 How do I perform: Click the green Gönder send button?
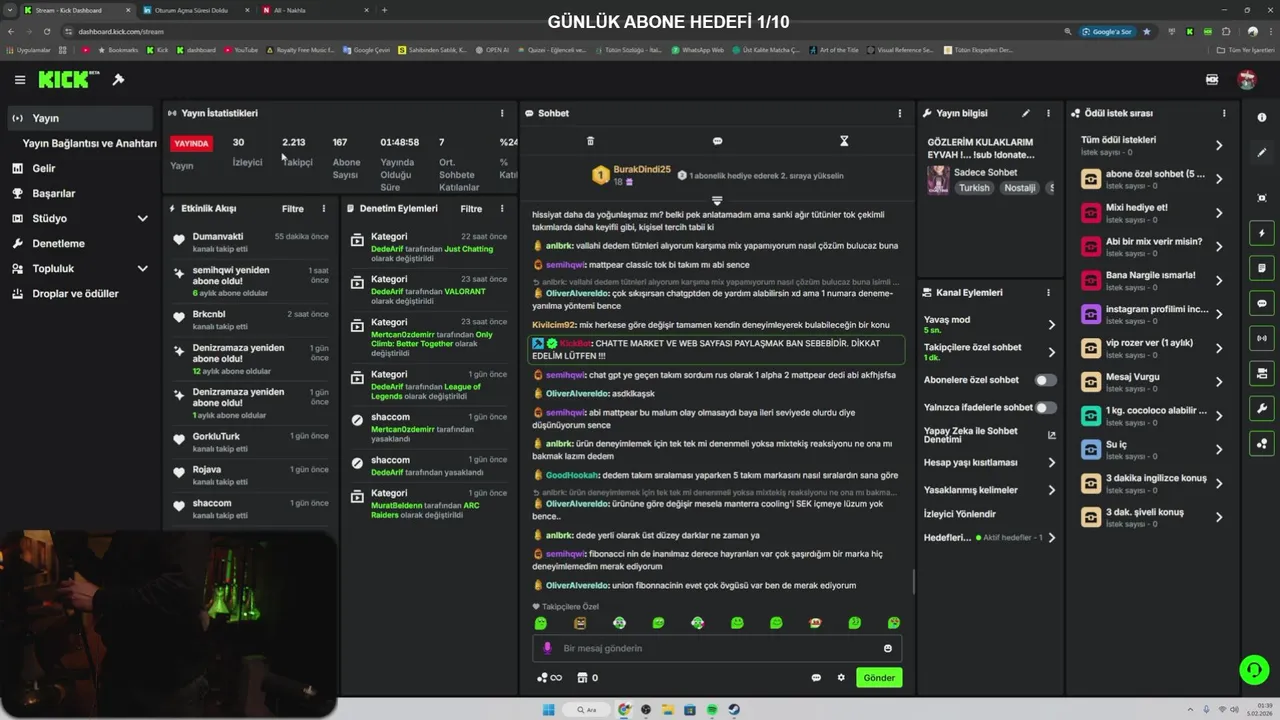click(879, 677)
